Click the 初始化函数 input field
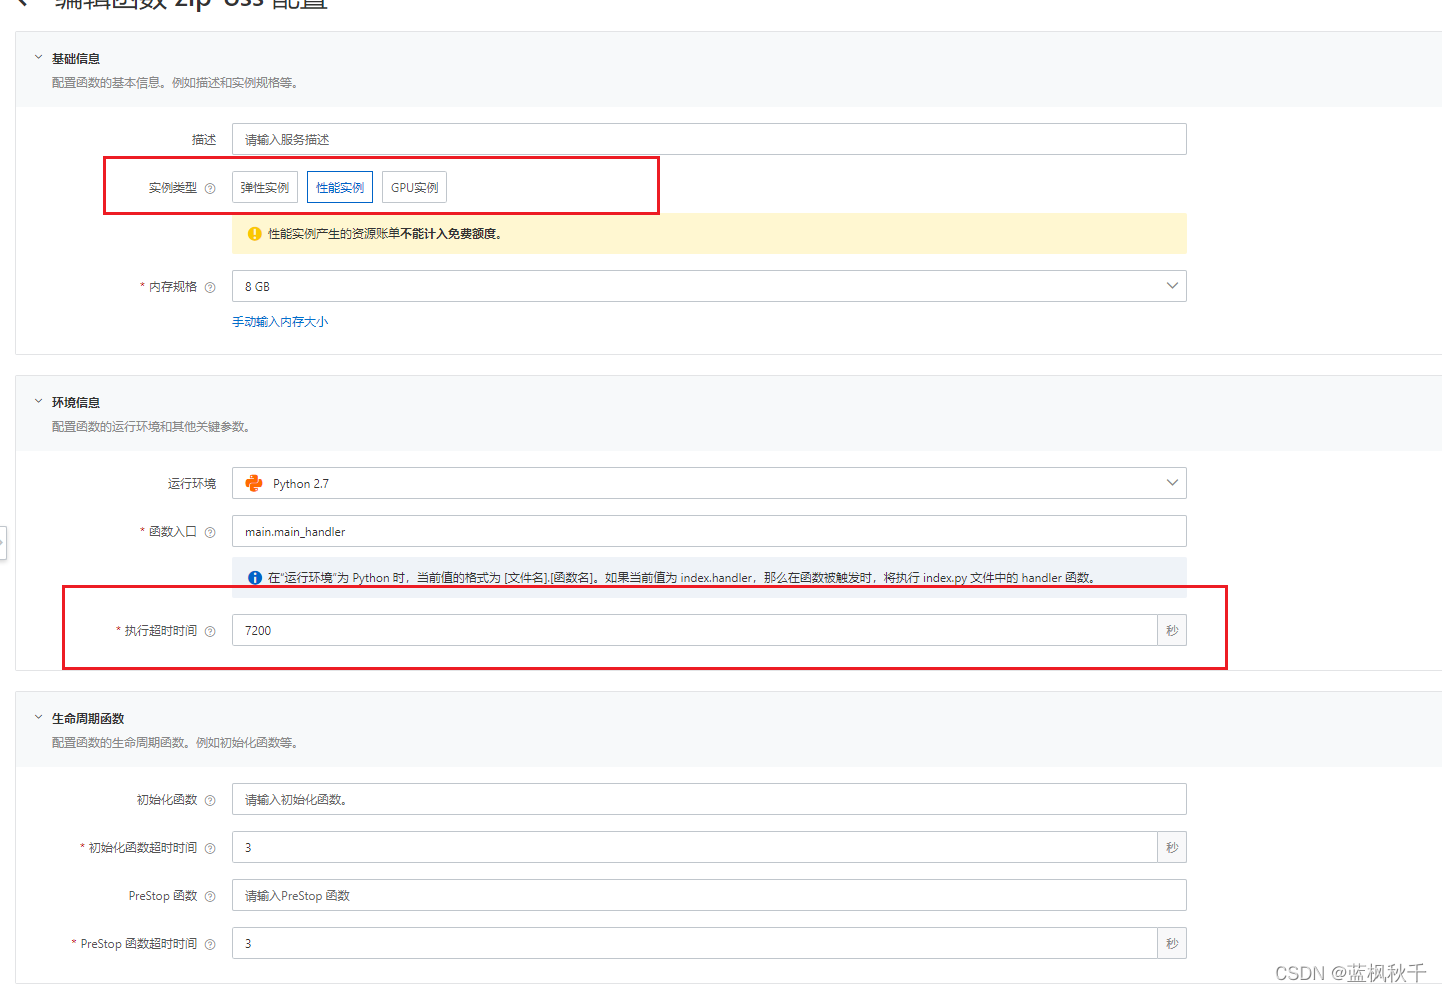 [709, 799]
